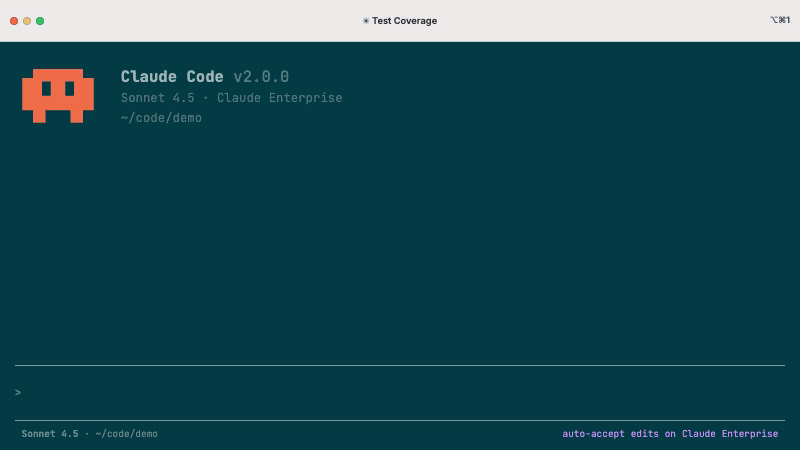Screen dimensions: 800x450
Task: Minimize the window using the yellow button
Action: (x=27, y=21)
